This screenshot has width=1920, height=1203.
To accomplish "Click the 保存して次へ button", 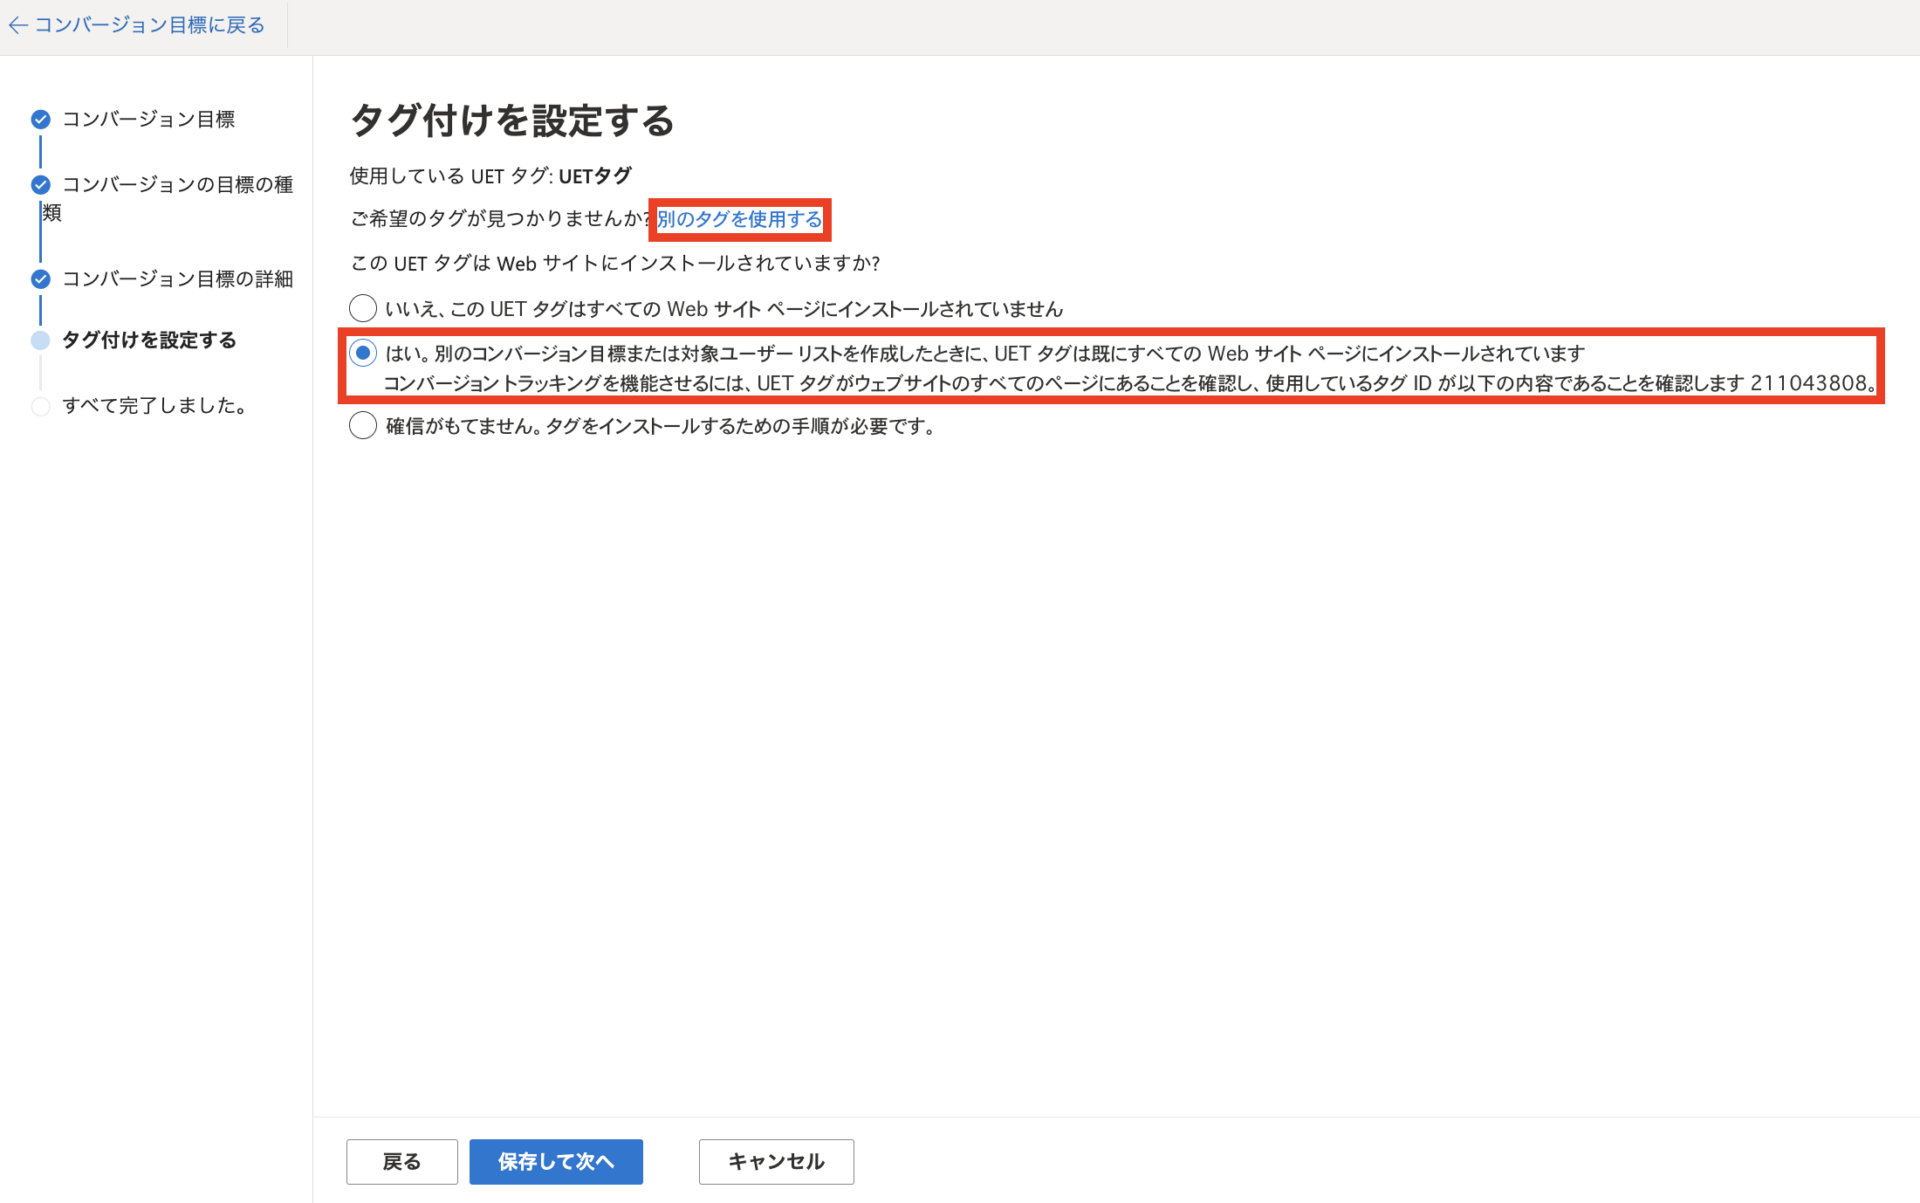I will (x=556, y=1162).
